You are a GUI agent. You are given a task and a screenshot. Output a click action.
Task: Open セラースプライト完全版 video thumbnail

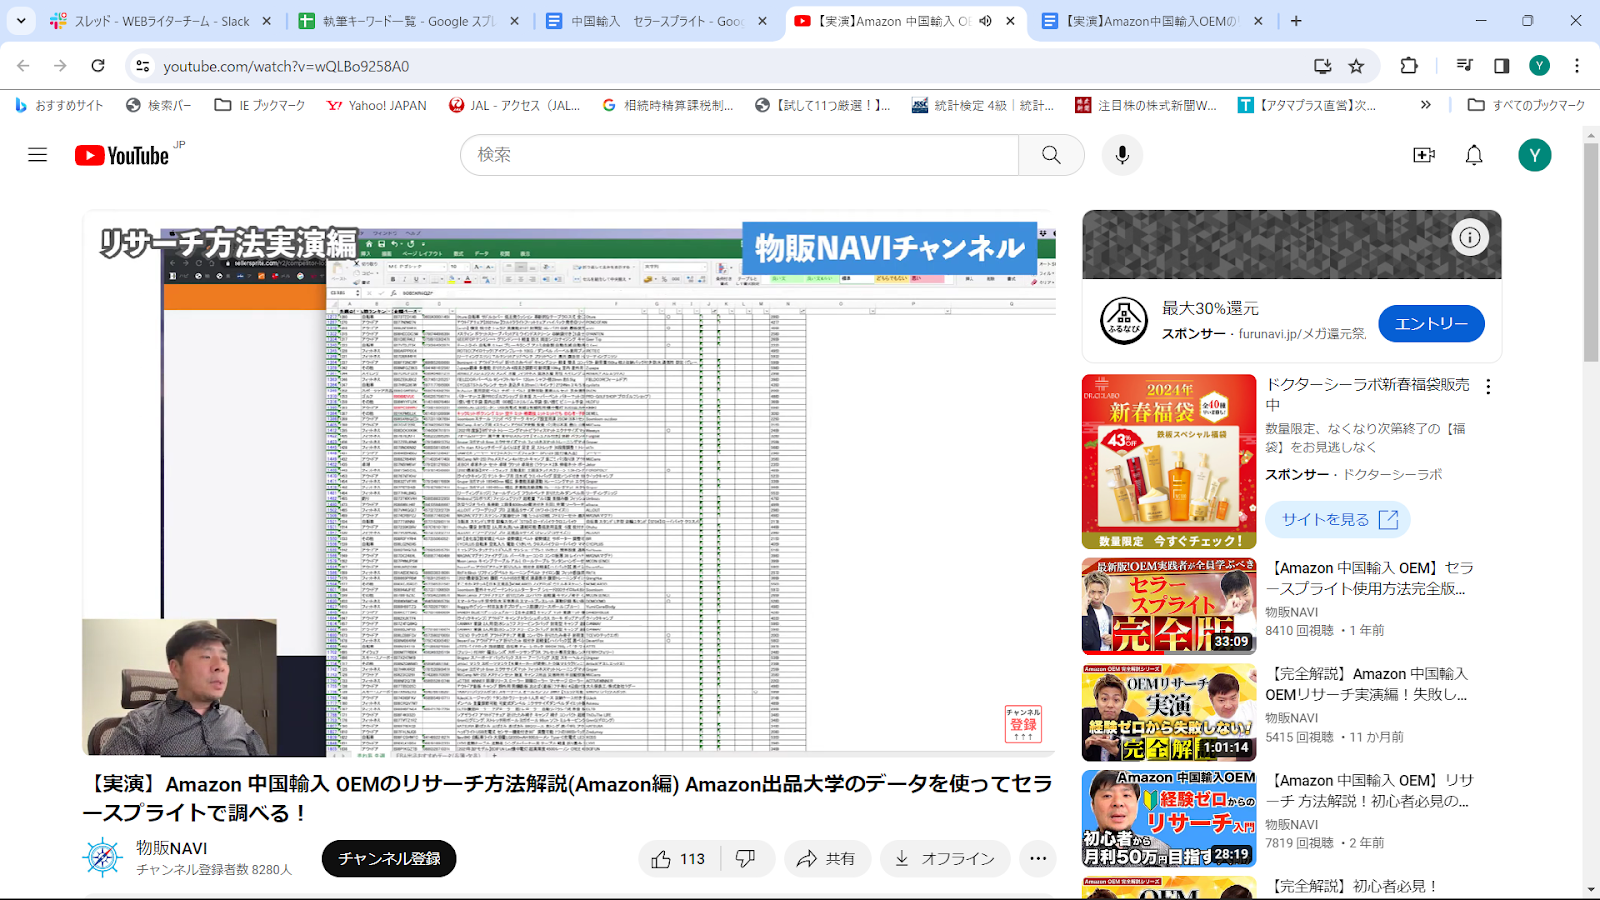tap(1169, 606)
